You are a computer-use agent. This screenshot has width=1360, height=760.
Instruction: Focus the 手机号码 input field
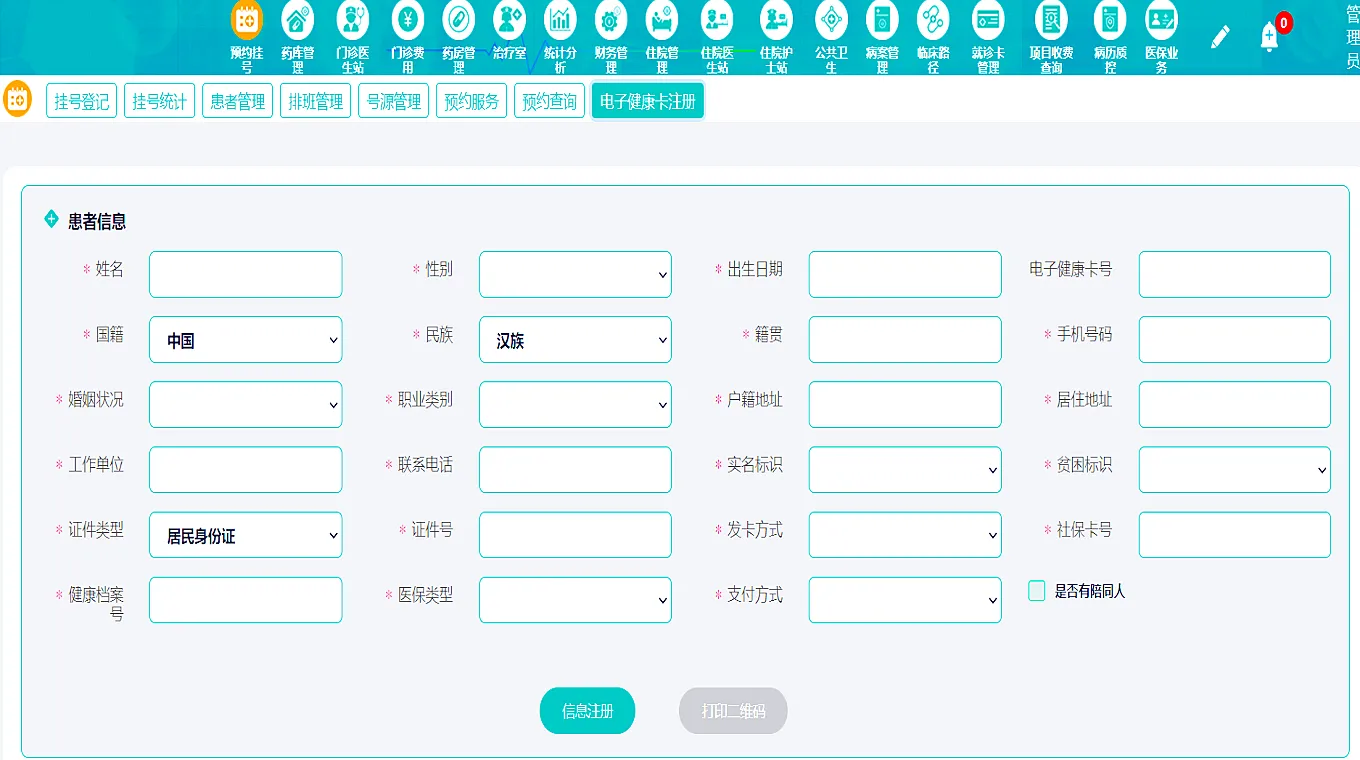(1235, 340)
